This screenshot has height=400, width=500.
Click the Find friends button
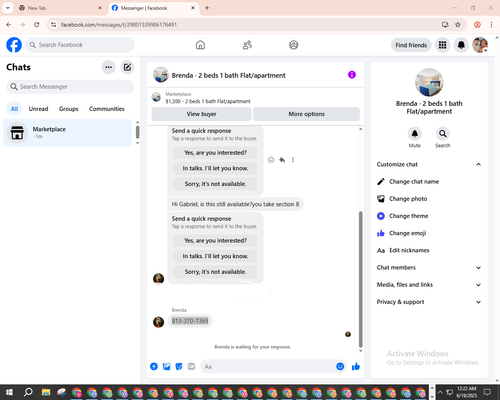(411, 45)
